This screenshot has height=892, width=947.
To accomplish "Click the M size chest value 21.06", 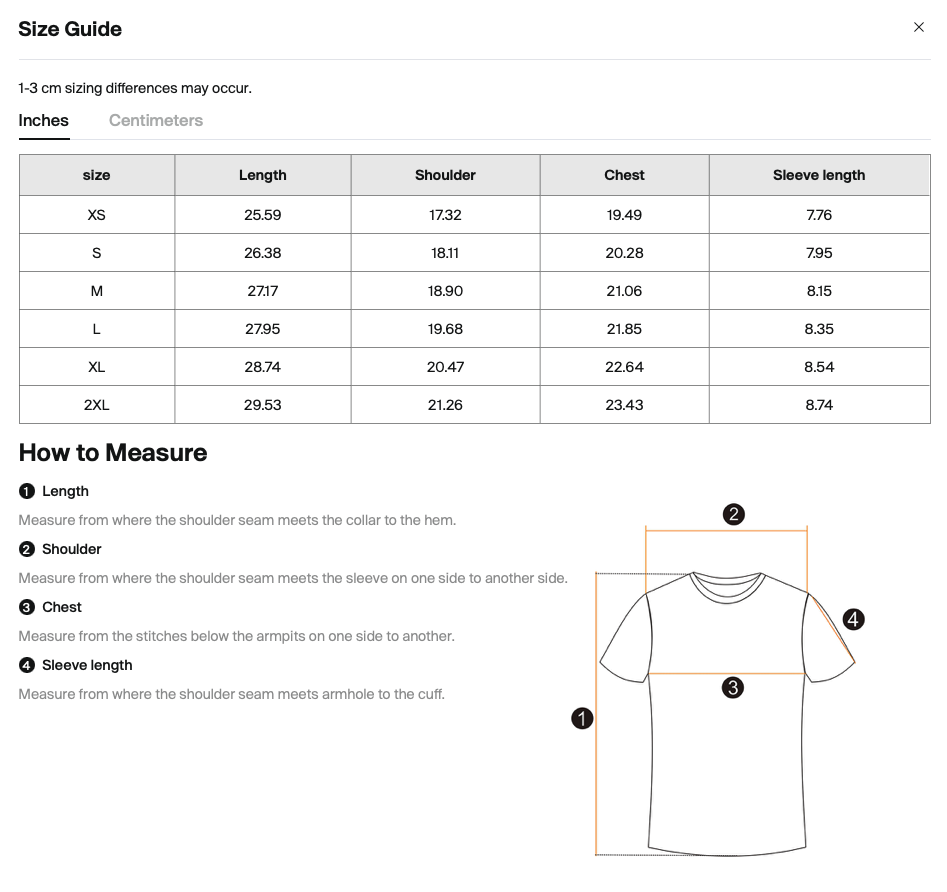I will coord(624,291).
